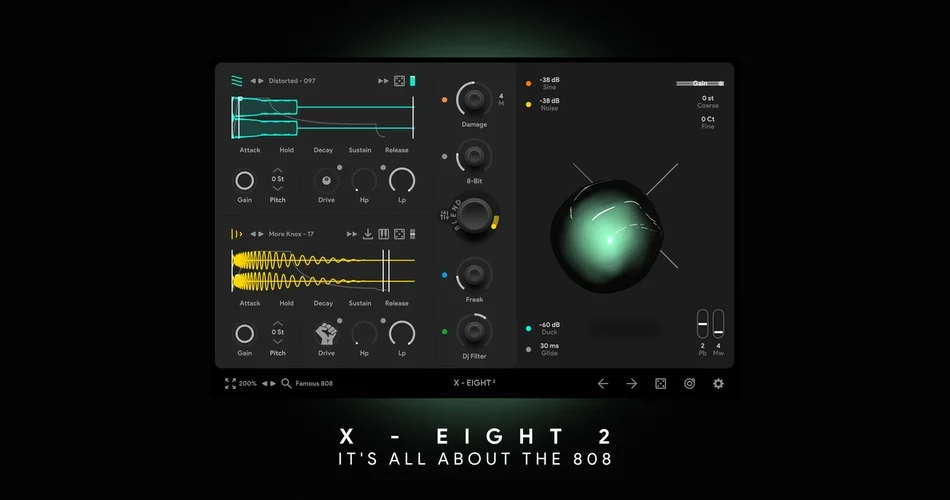Toggle the gray 8-Bit effect dot
950x500 pixels.
(x=445, y=156)
